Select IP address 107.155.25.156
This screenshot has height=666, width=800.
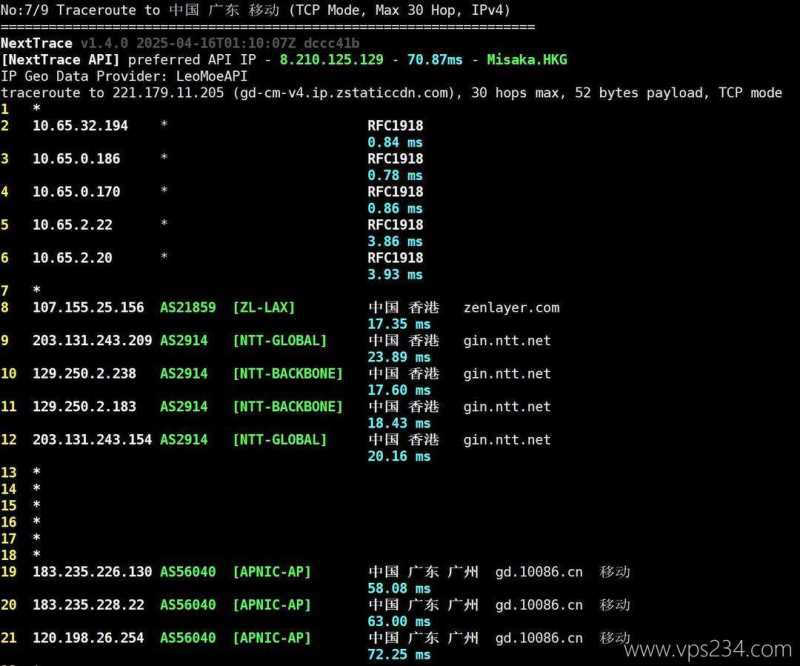88,308
